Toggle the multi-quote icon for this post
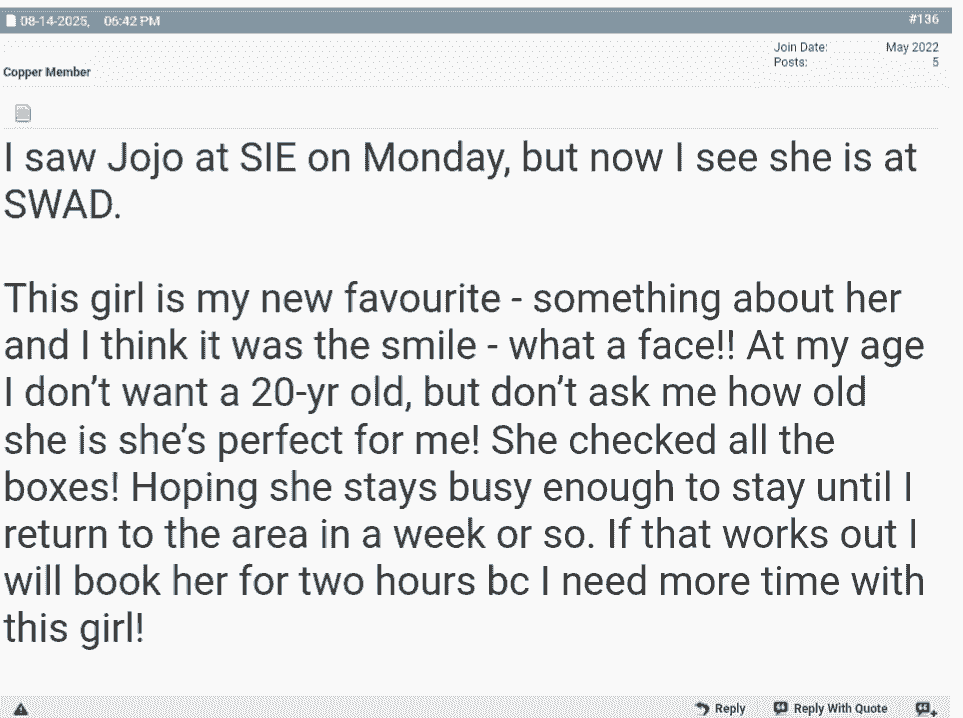Screen dimensions: 963x718 click(926, 709)
